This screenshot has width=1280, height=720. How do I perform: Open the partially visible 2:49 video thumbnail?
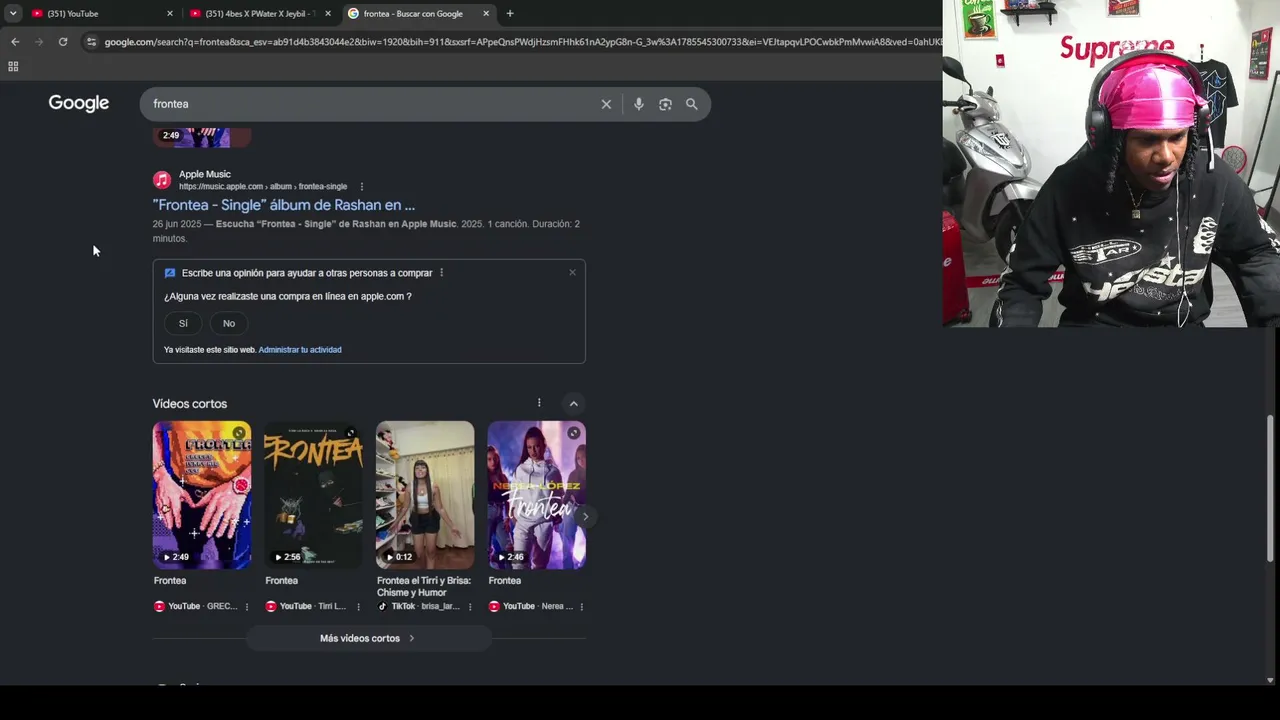tap(202, 137)
